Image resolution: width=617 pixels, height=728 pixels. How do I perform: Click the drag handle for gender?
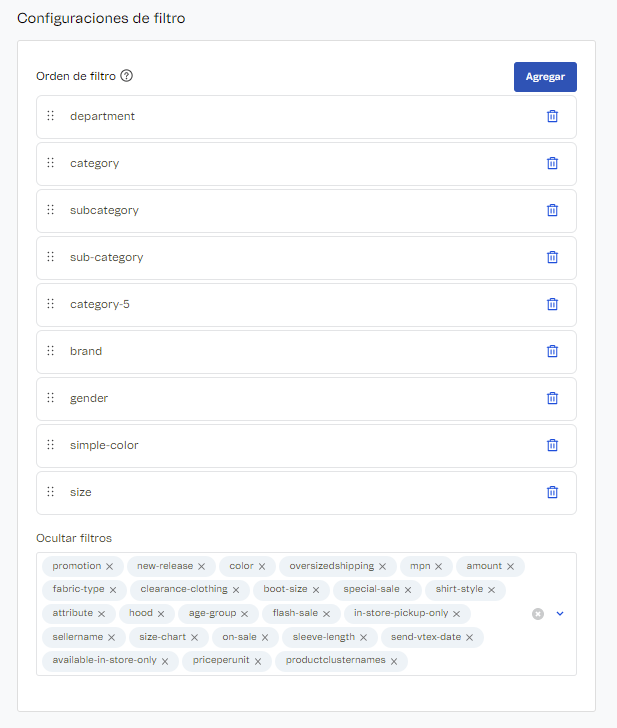pos(51,399)
